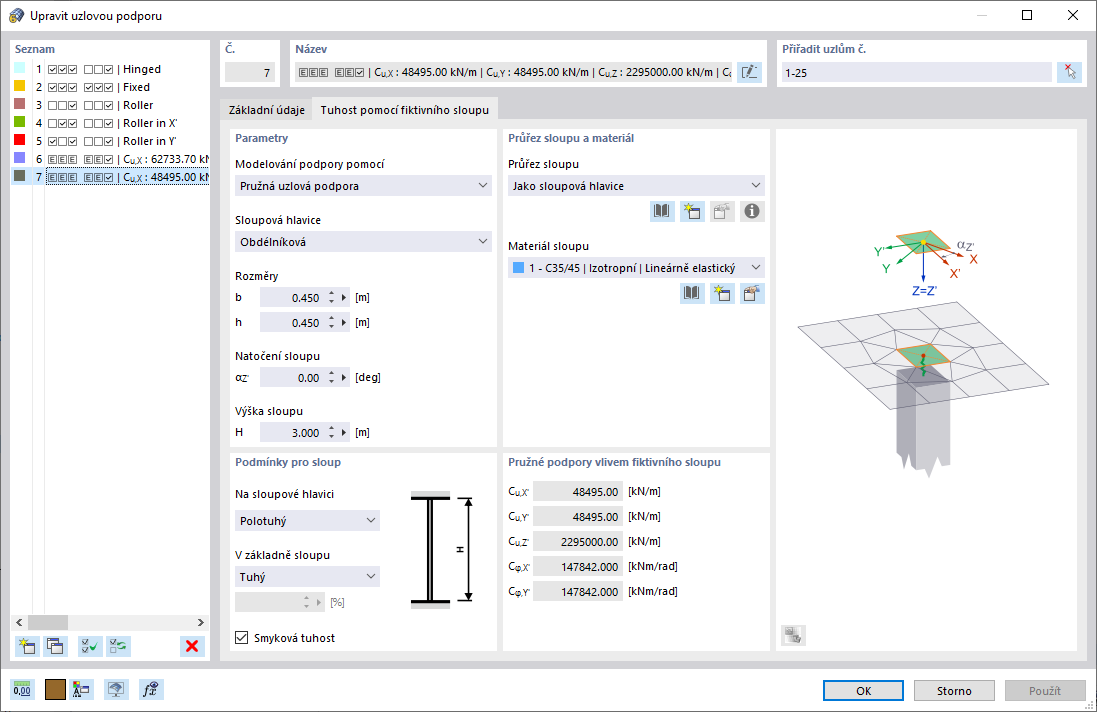Open the units and decimals icon

[22, 690]
